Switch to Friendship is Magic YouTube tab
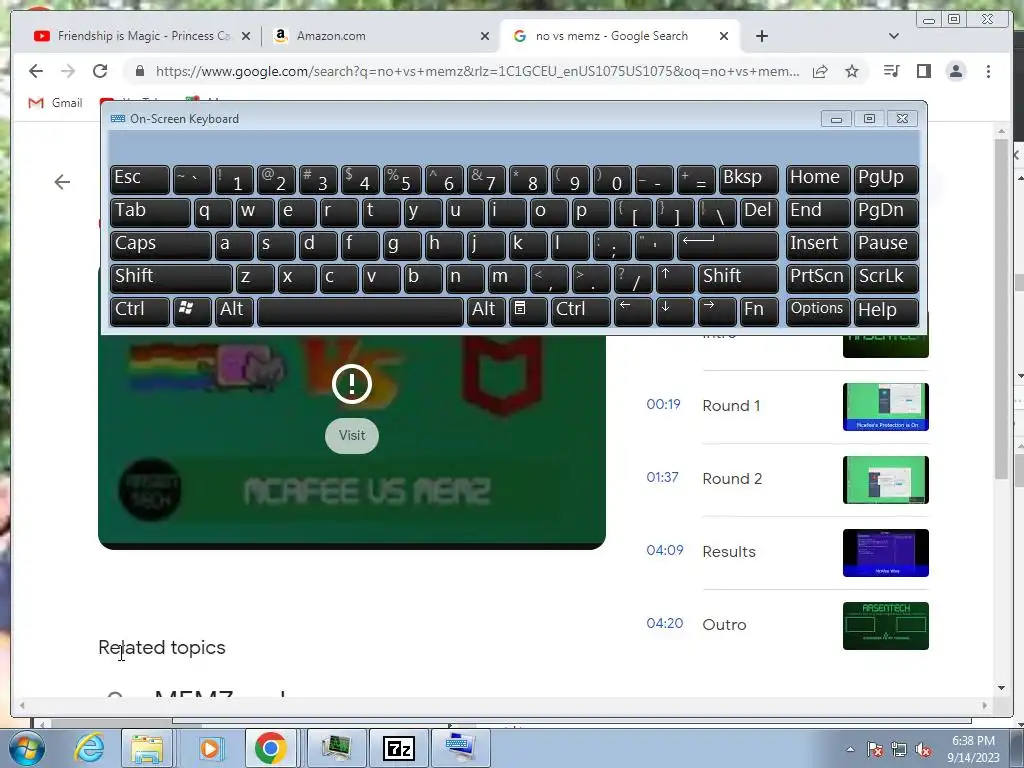Screen dimensions: 1024x768 point(142,36)
